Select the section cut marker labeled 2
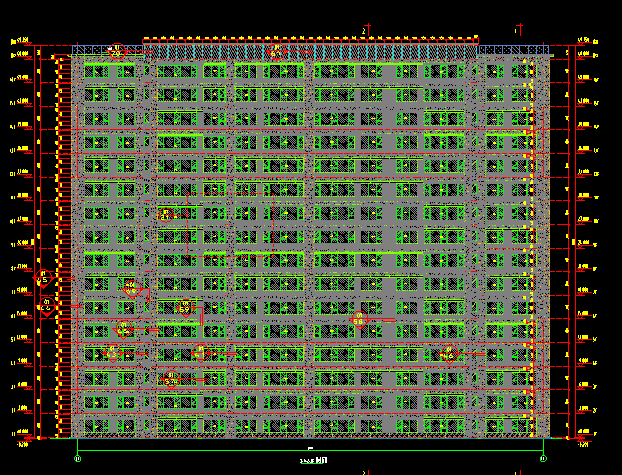This screenshot has width=622, height=475. pyautogui.click(x=366, y=31)
